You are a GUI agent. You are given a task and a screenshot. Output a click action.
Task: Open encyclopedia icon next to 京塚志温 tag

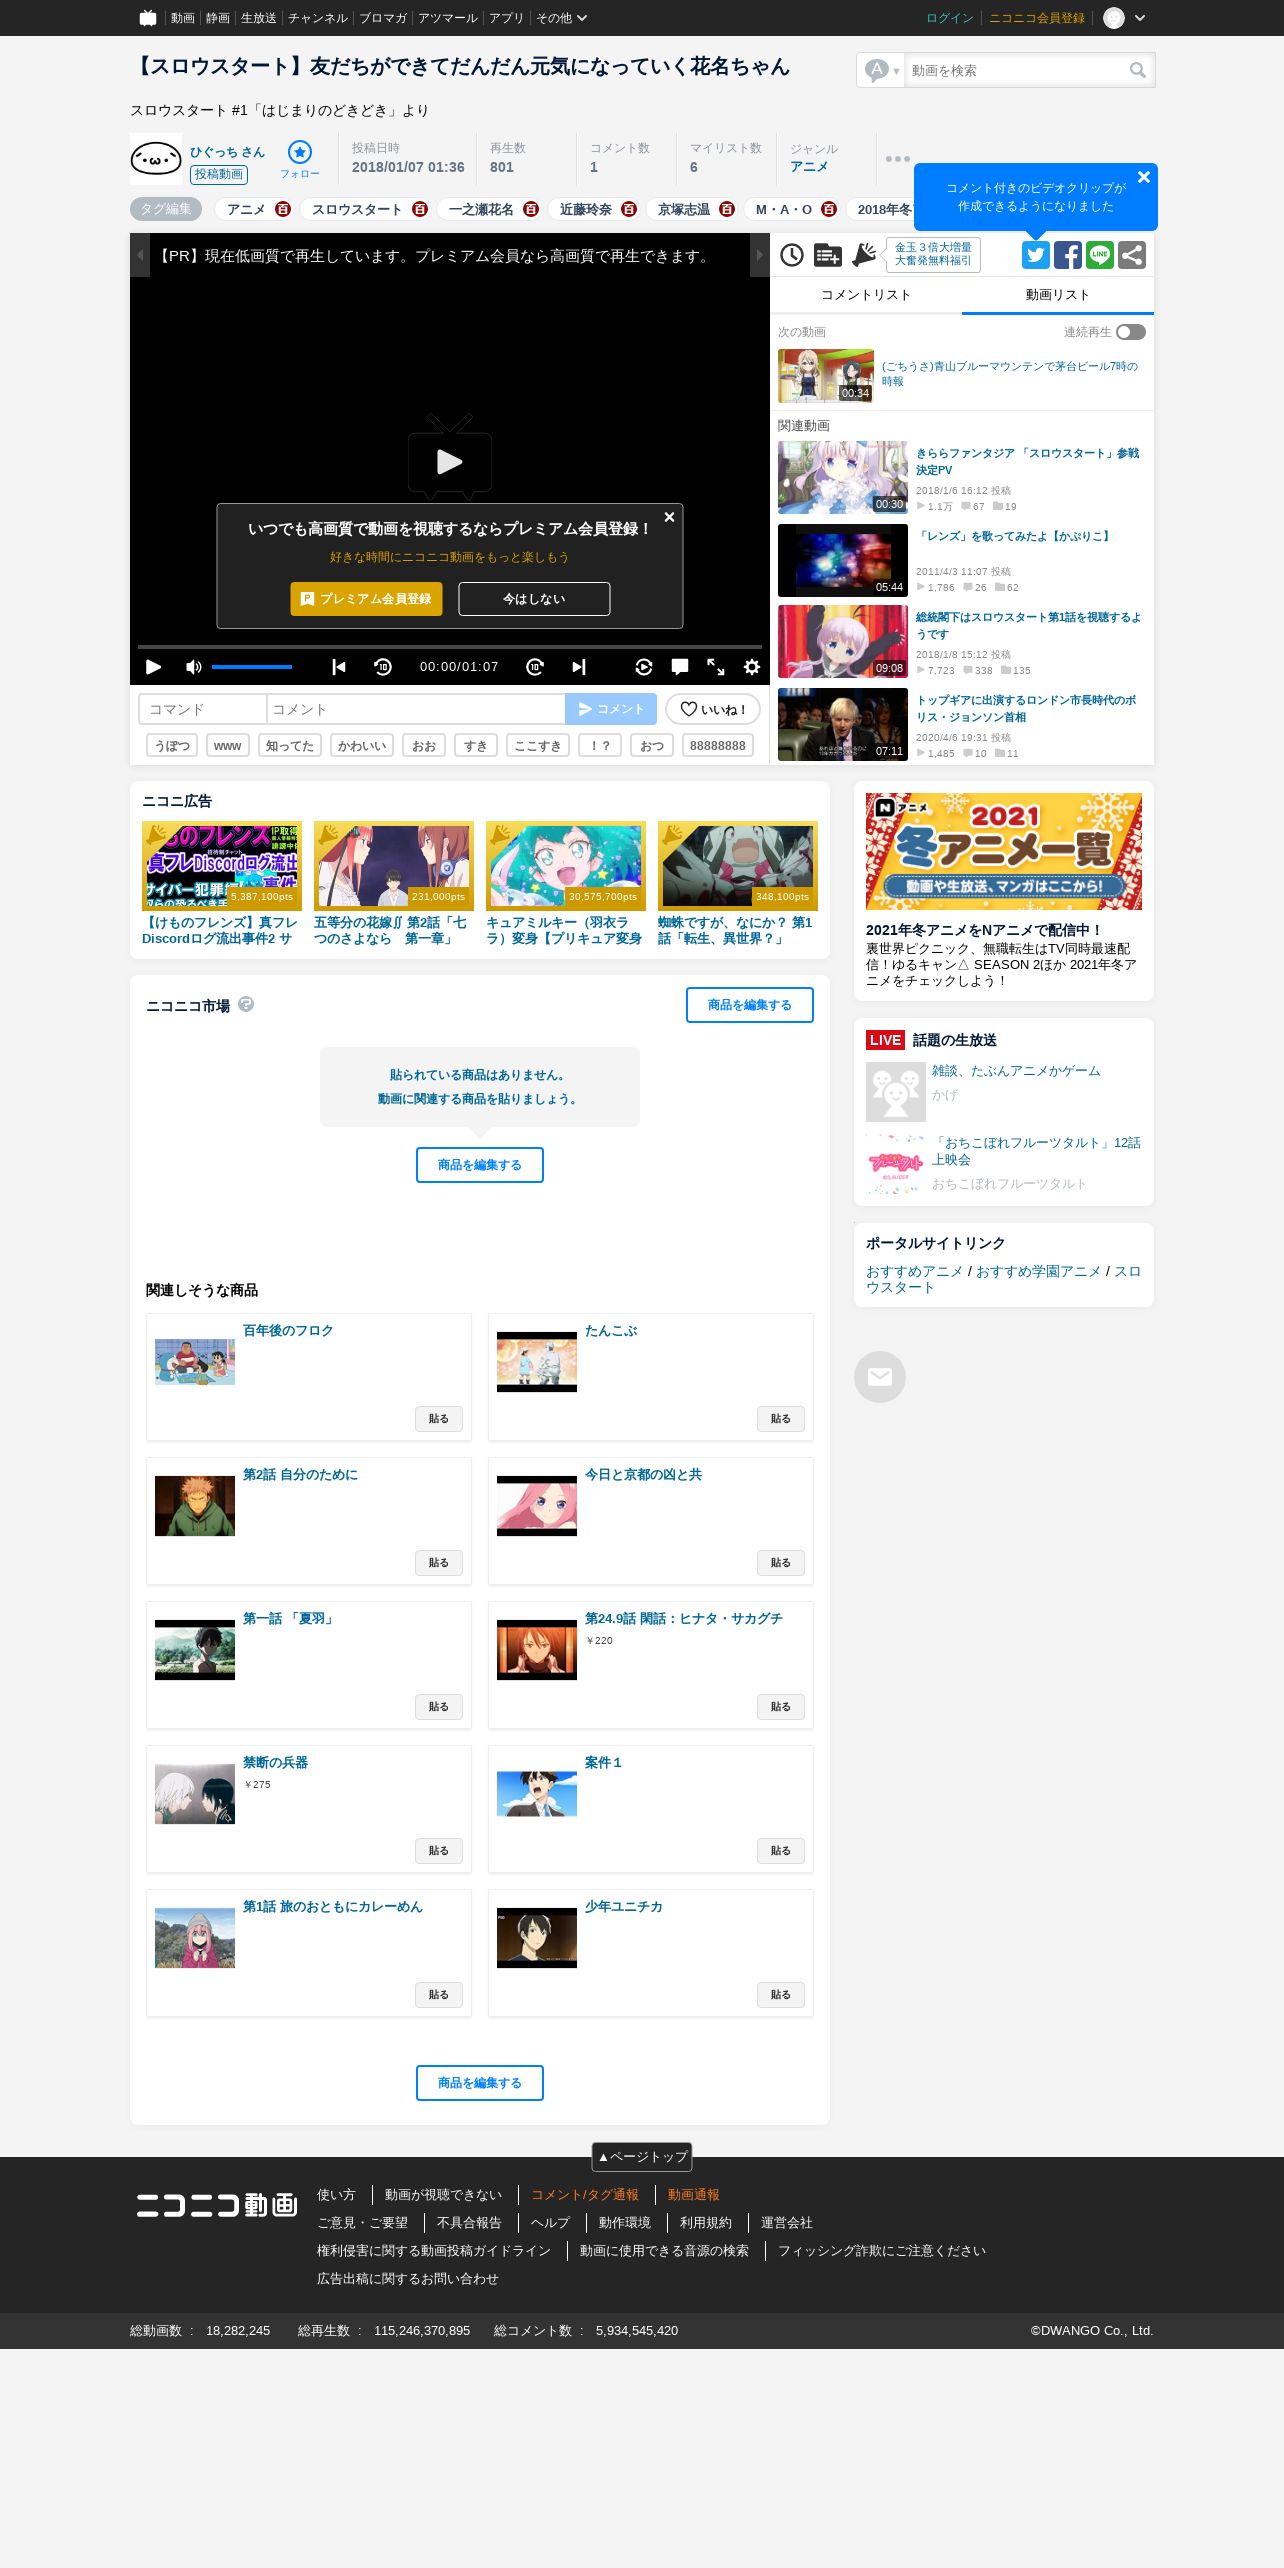point(727,209)
